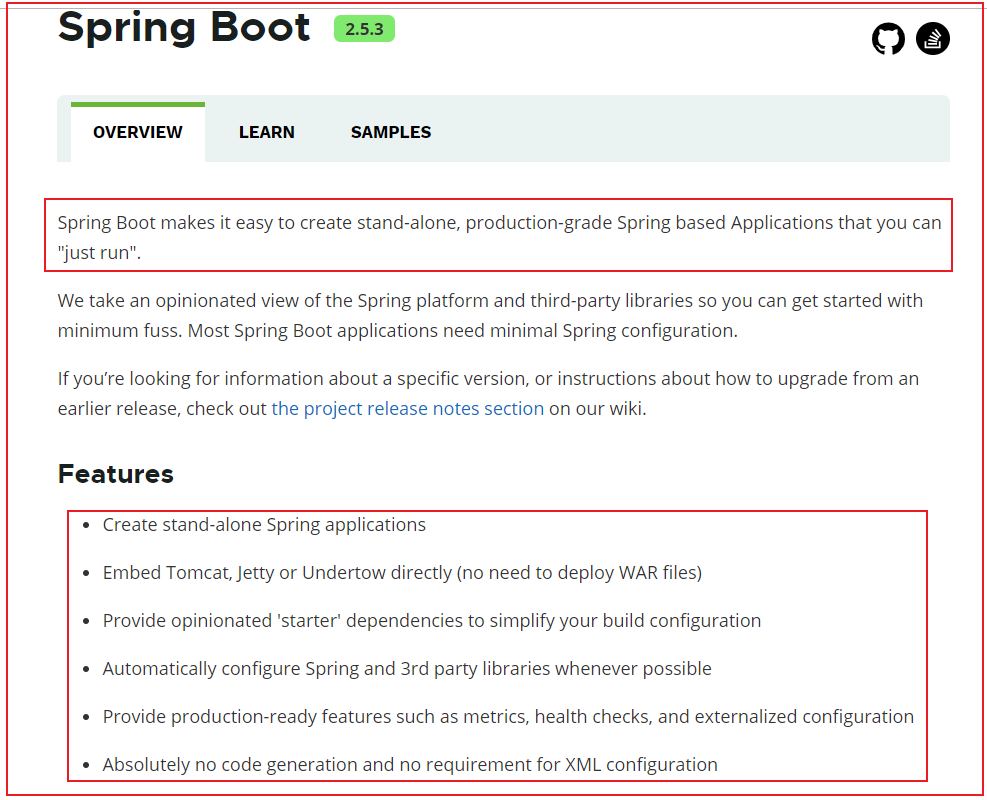Open the project release notes section link
The image size is (987, 800).
tap(407, 408)
